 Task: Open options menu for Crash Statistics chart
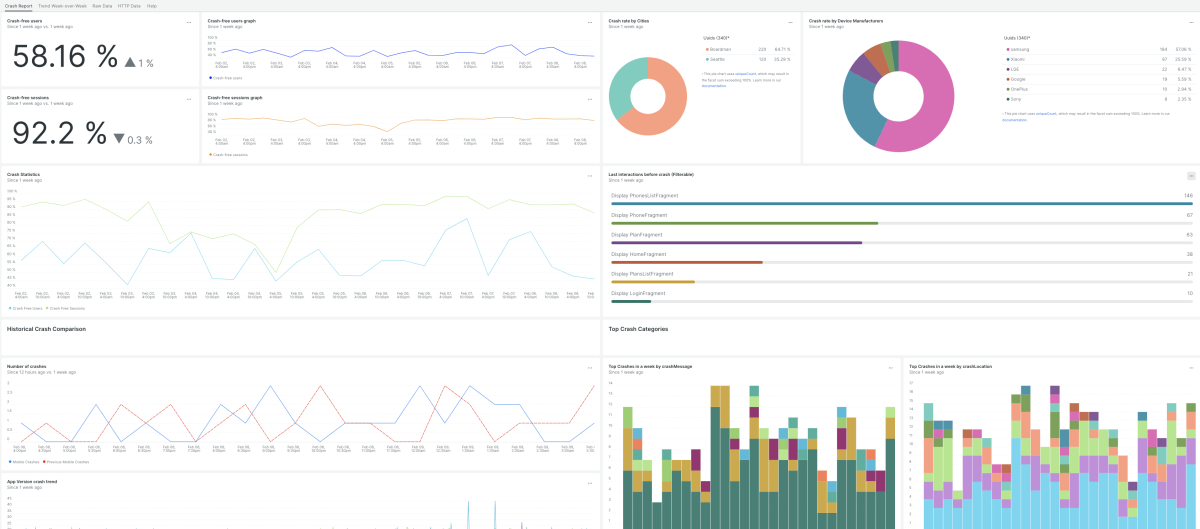point(590,176)
